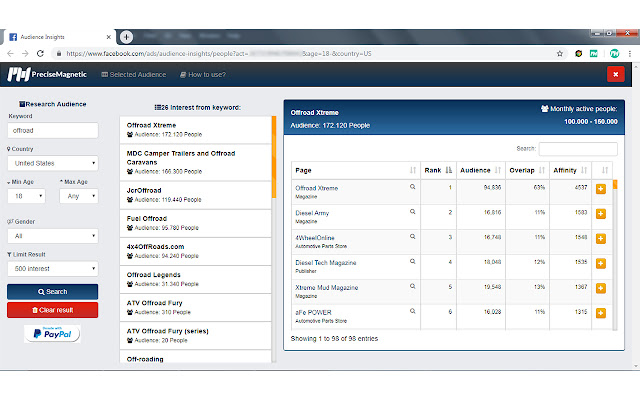Click the blue Search button
Viewport: 640px width, 400px height.
[53, 291]
